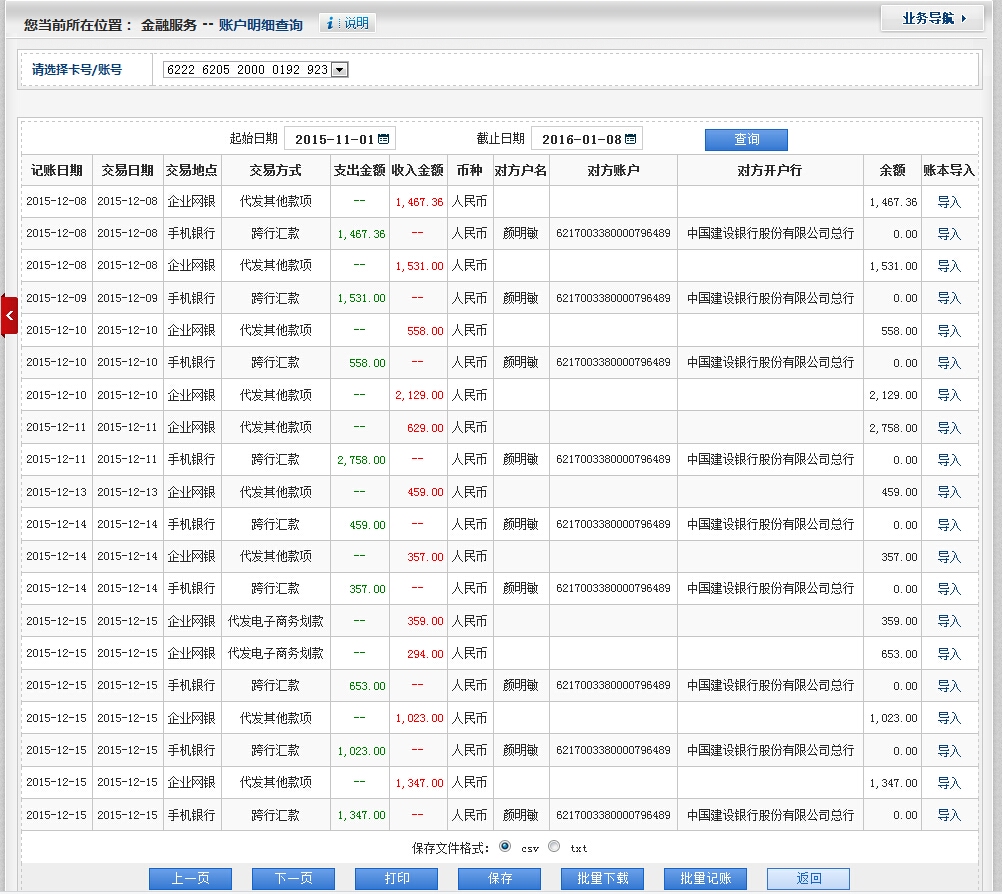Select csv file format radio button
Viewport: 1002px width, 894px height.
[x=505, y=847]
